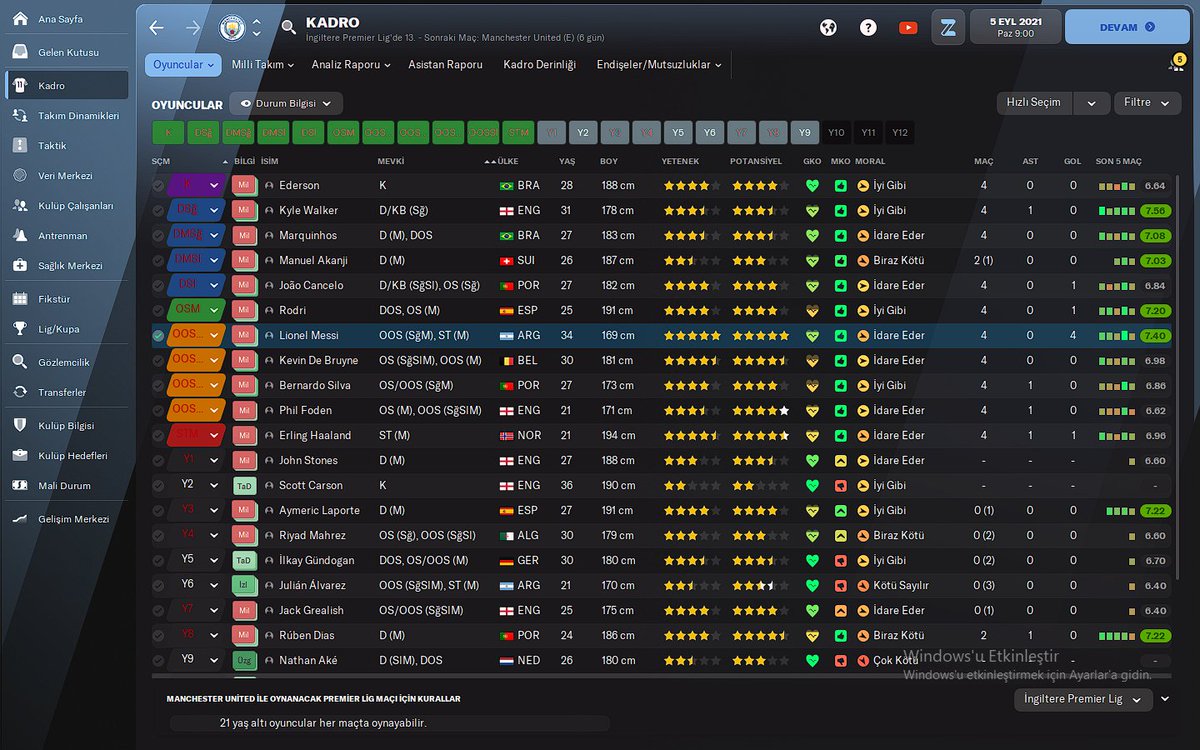Click Ederson's green heart condition icon
The width and height of the screenshot is (1200, 750).
tap(812, 186)
